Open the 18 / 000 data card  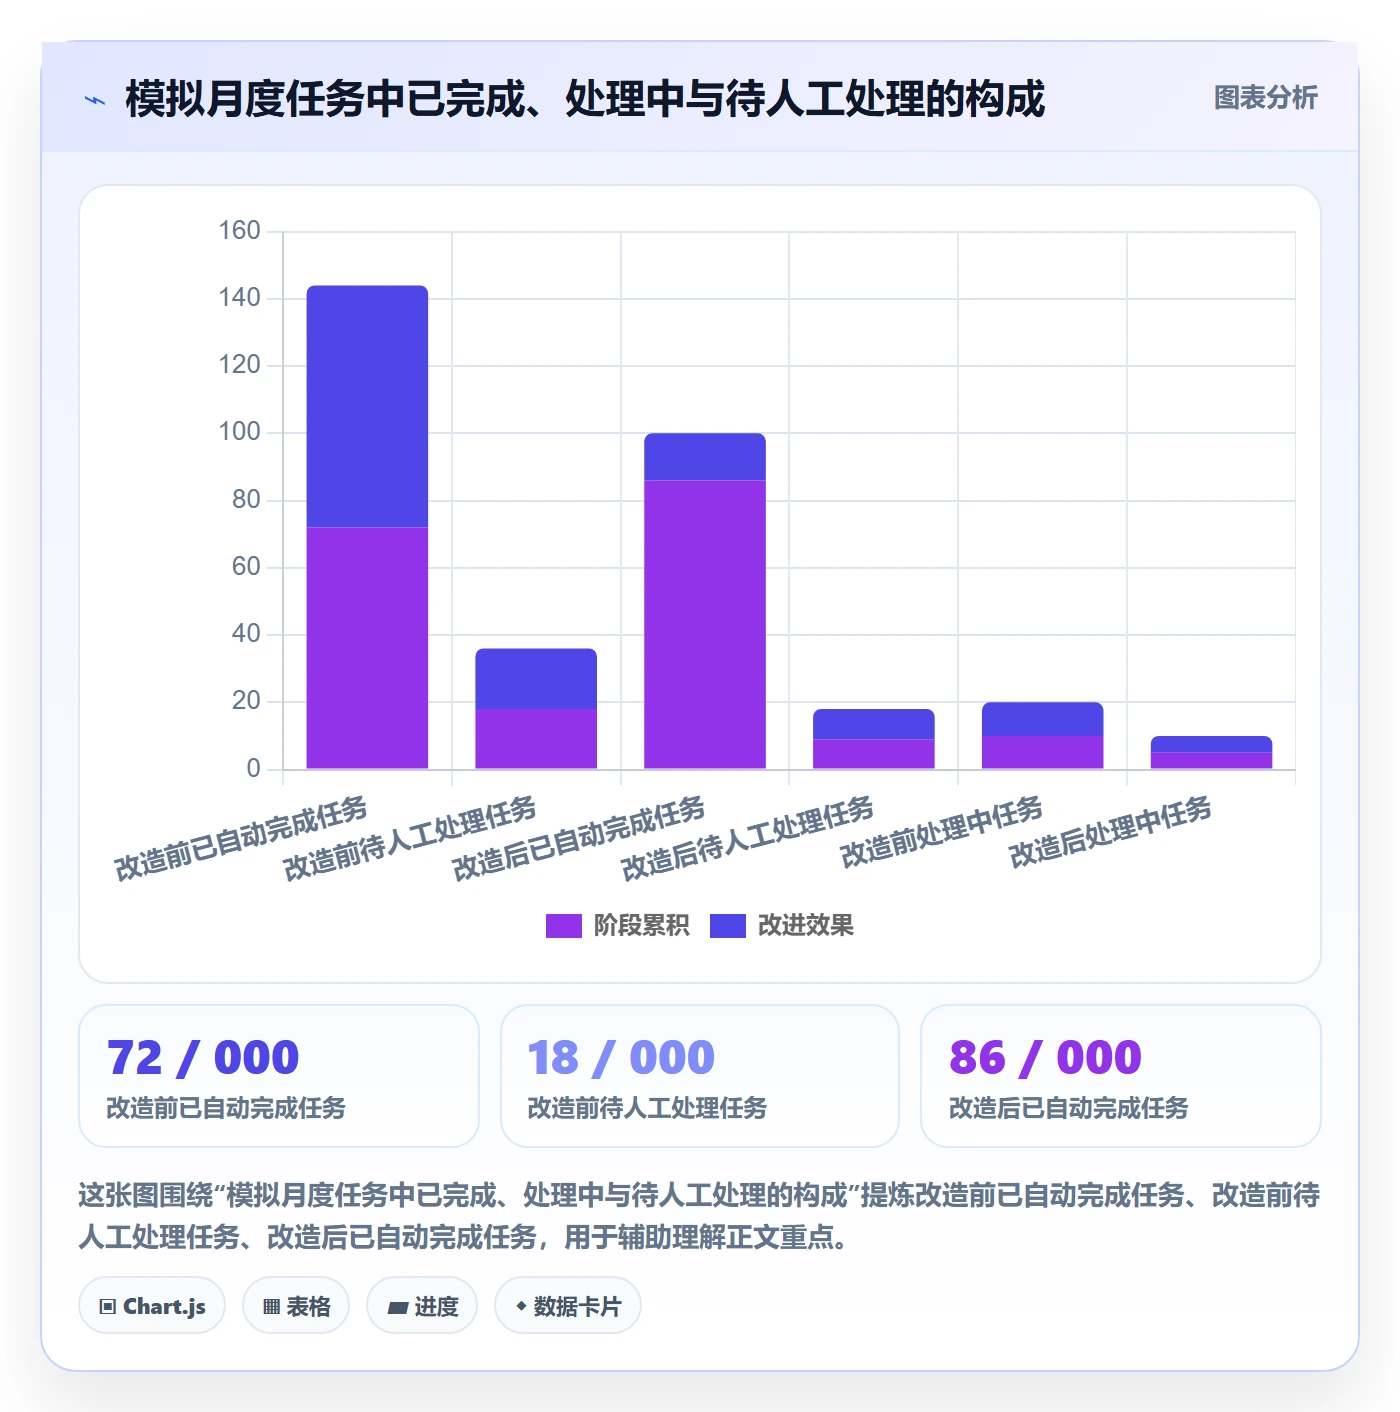pos(700,1076)
